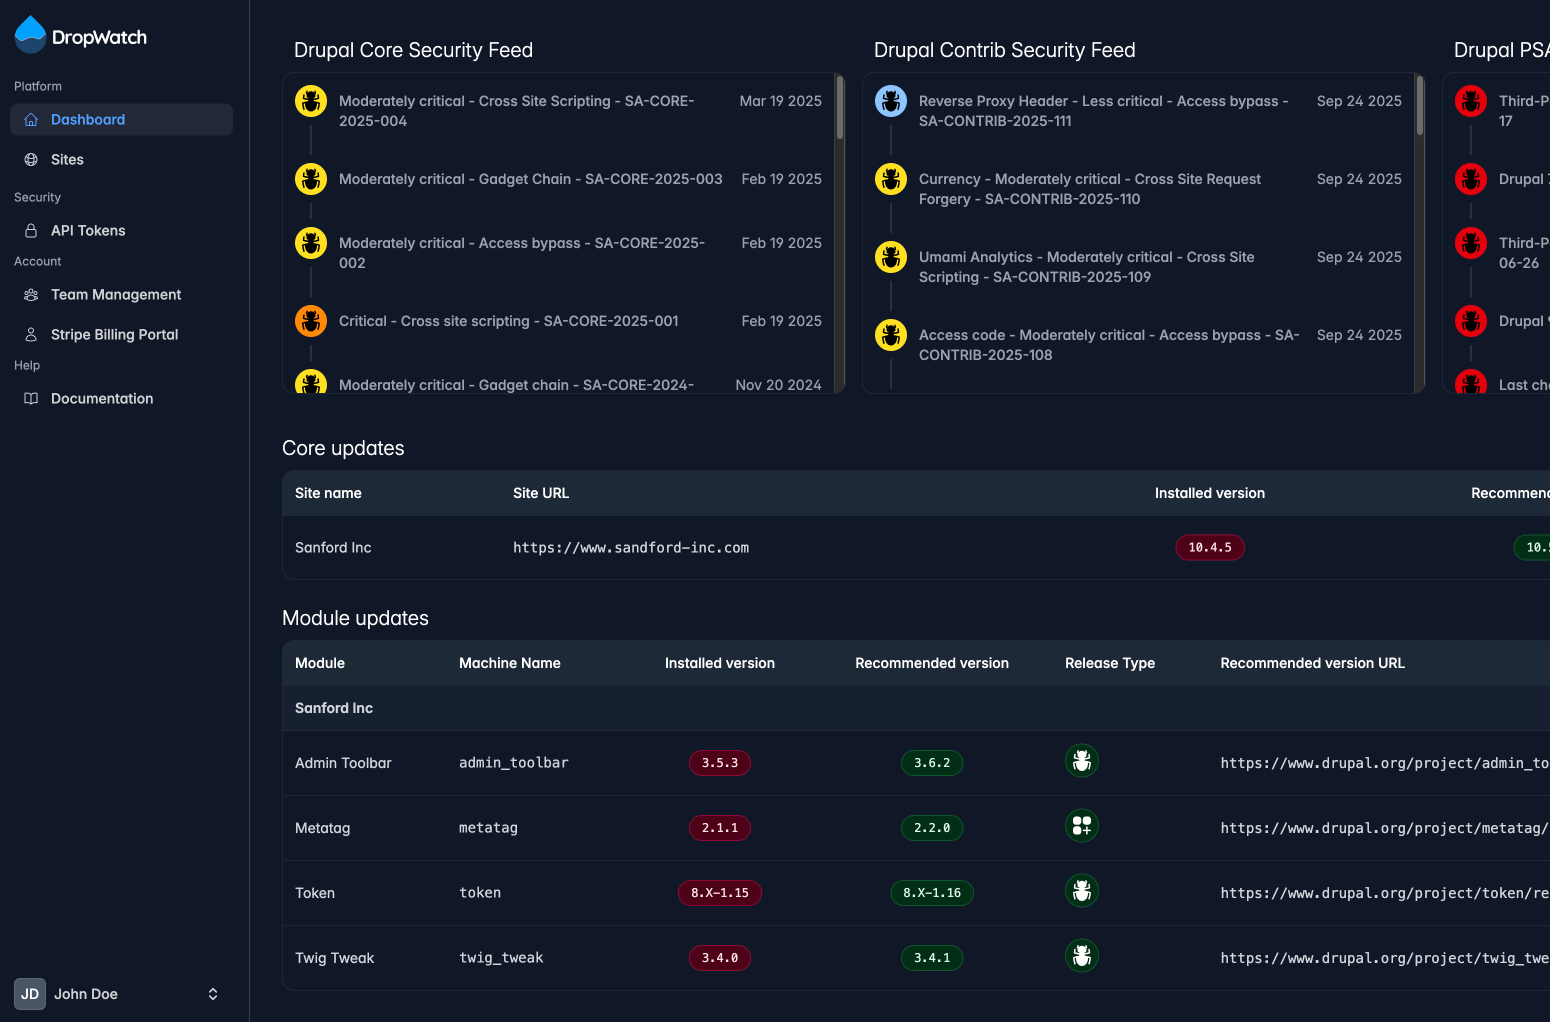Image resolution: width=1550 pixels, height=1022 pixels.
Task: Expand the John Doe account switcher chevron
Action: coord(213,994)
